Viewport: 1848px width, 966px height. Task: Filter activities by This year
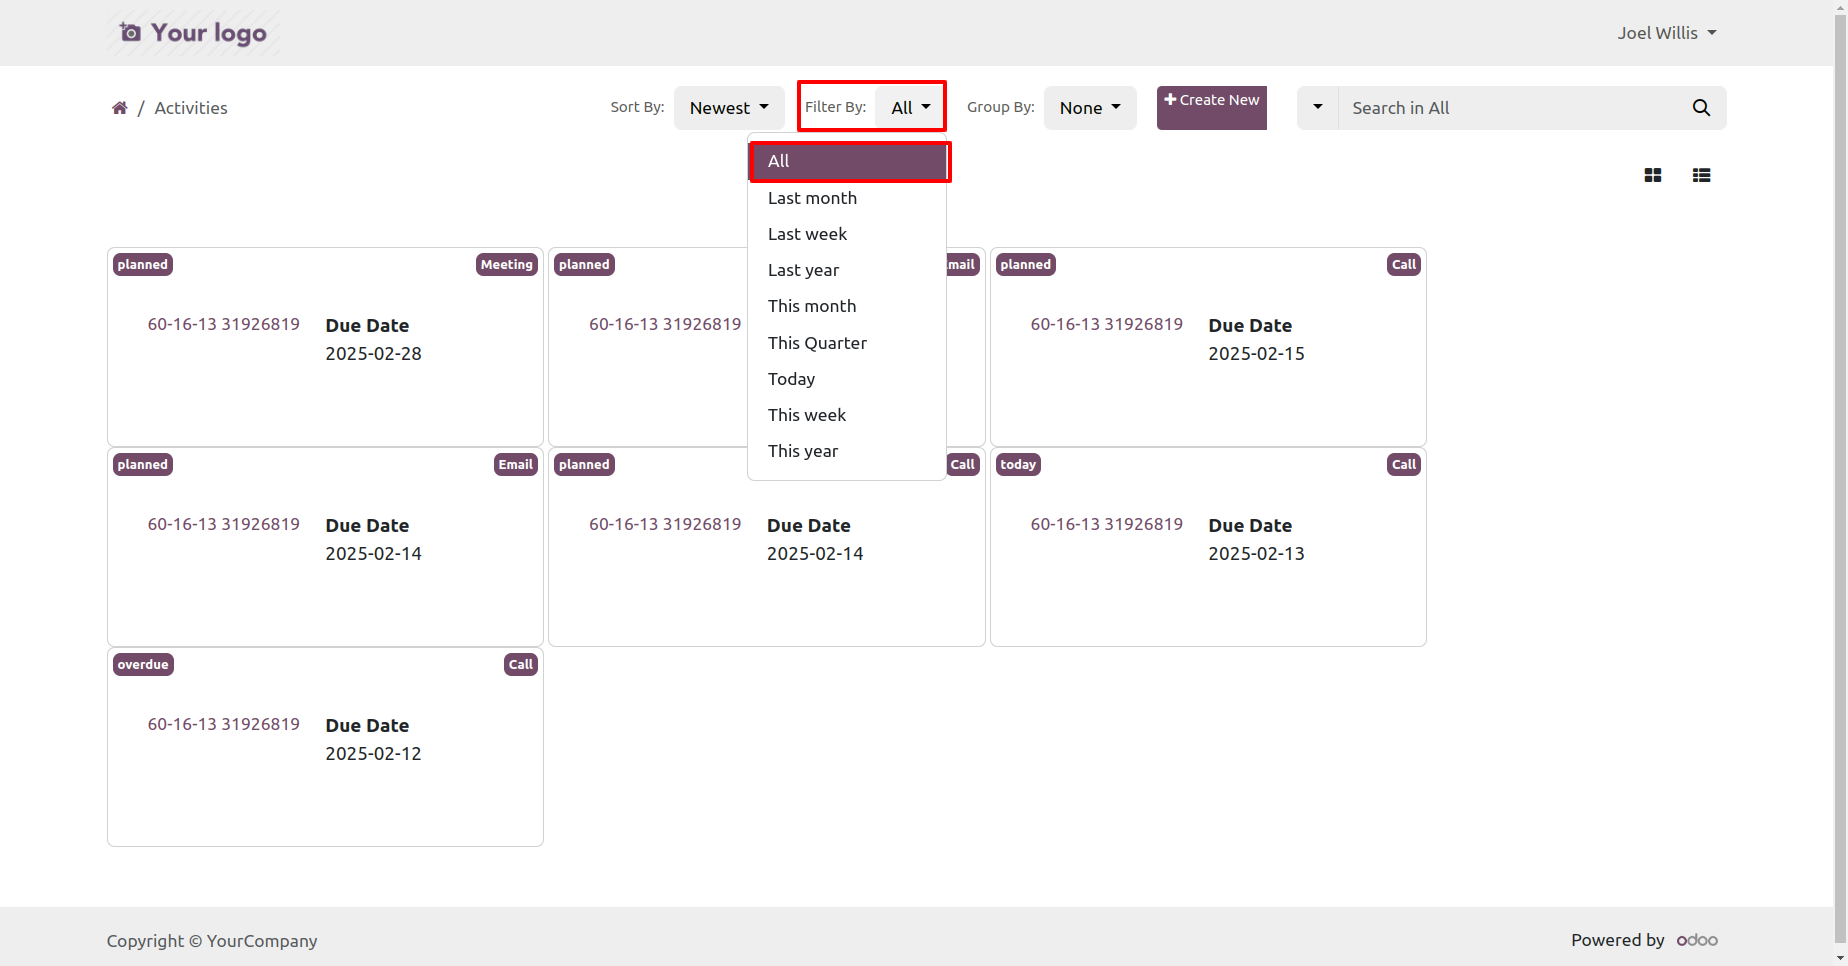point(847,451)
